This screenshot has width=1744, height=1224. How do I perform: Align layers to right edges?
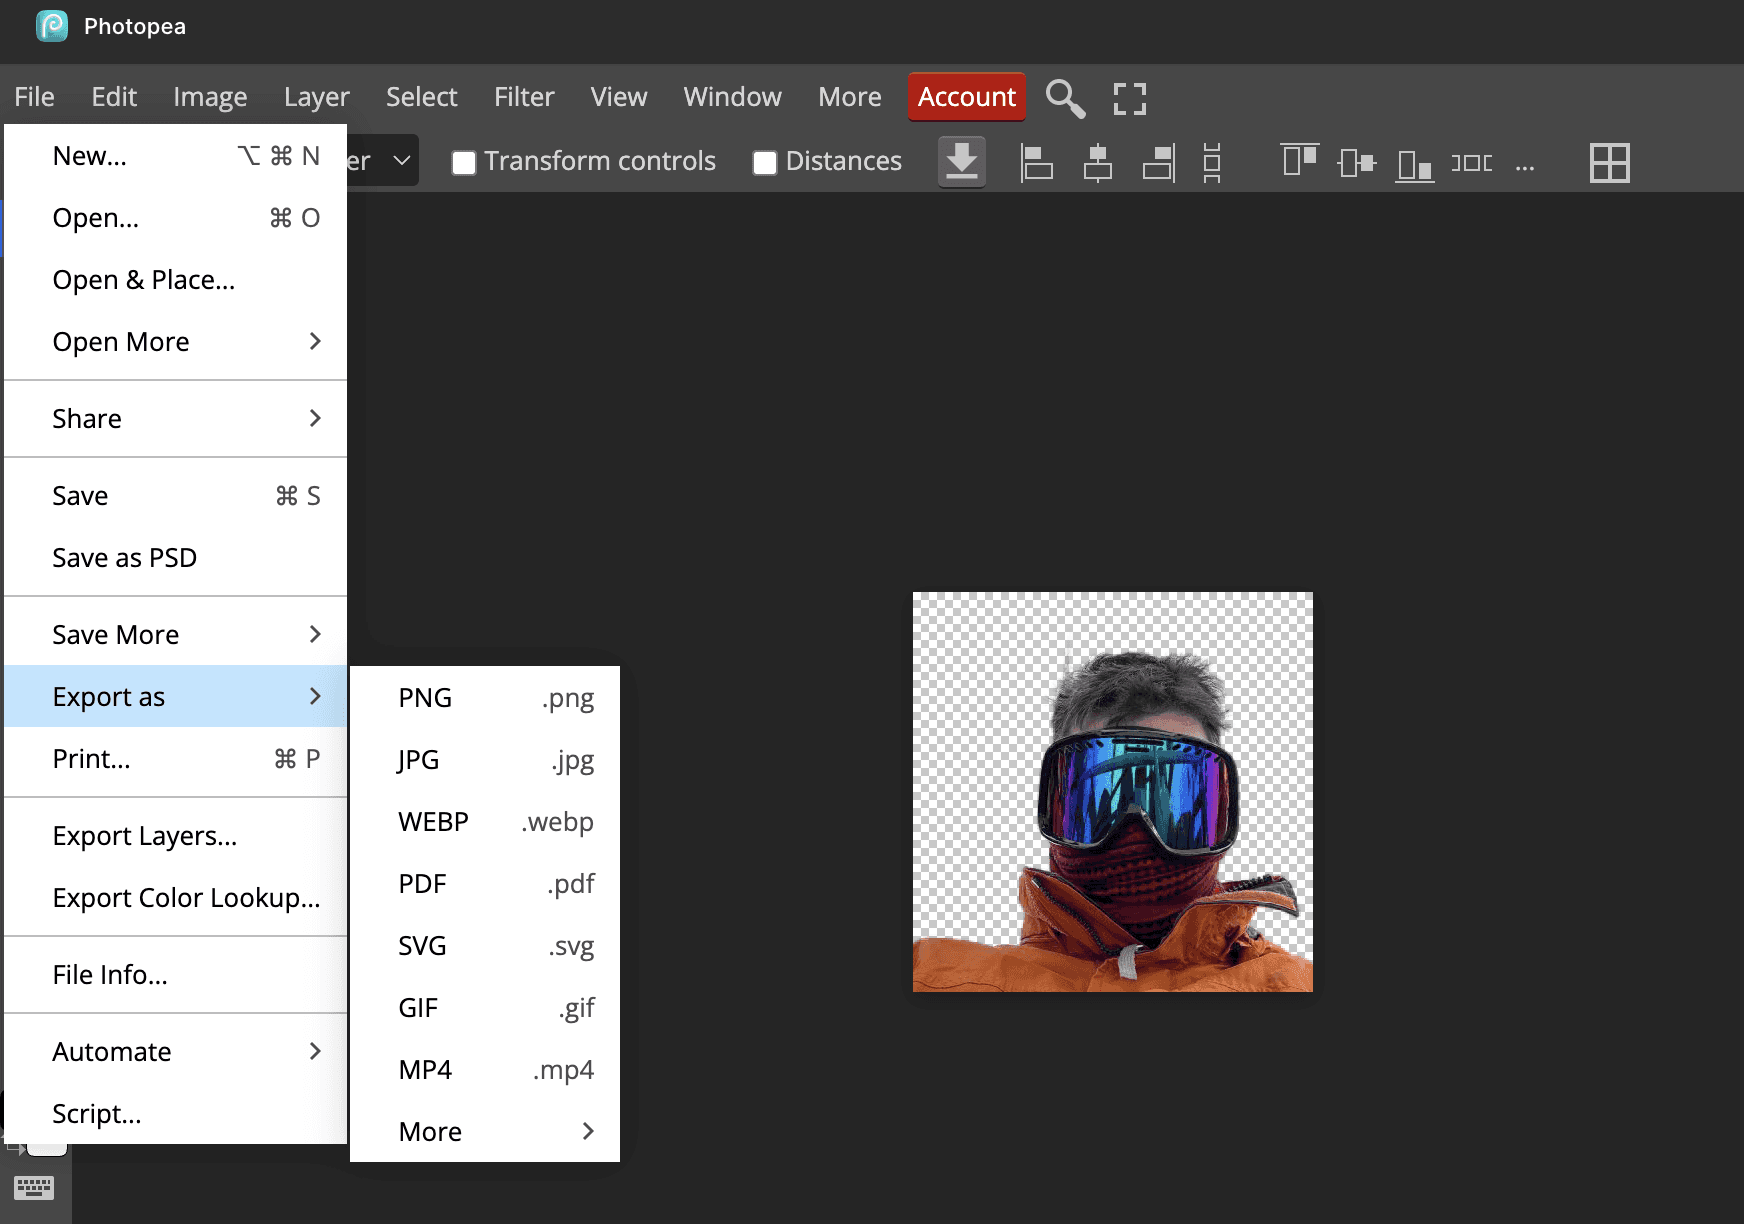[1158, 162]
